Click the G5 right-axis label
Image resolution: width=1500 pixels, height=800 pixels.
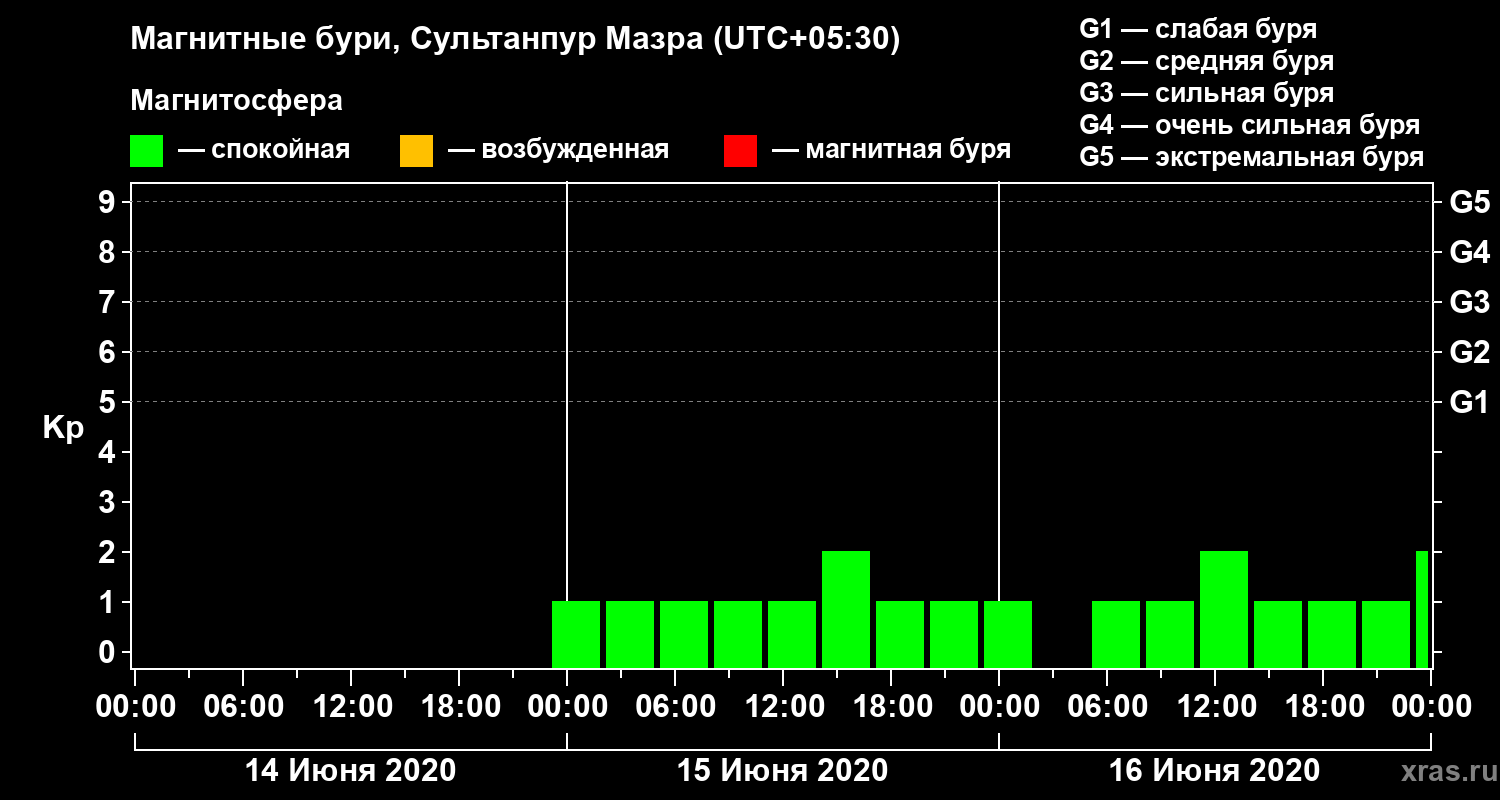coord(1469,203)
